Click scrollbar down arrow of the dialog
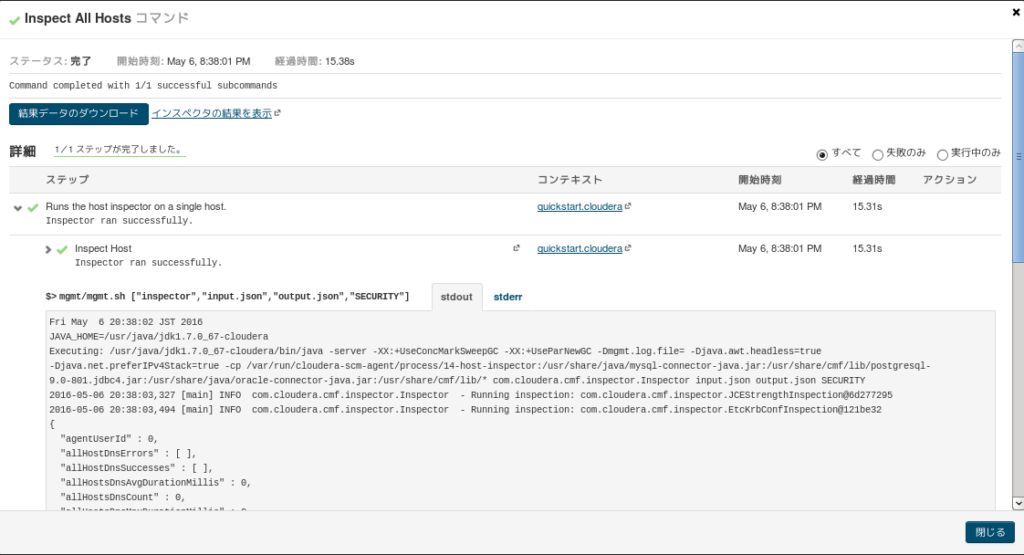 1018,503
